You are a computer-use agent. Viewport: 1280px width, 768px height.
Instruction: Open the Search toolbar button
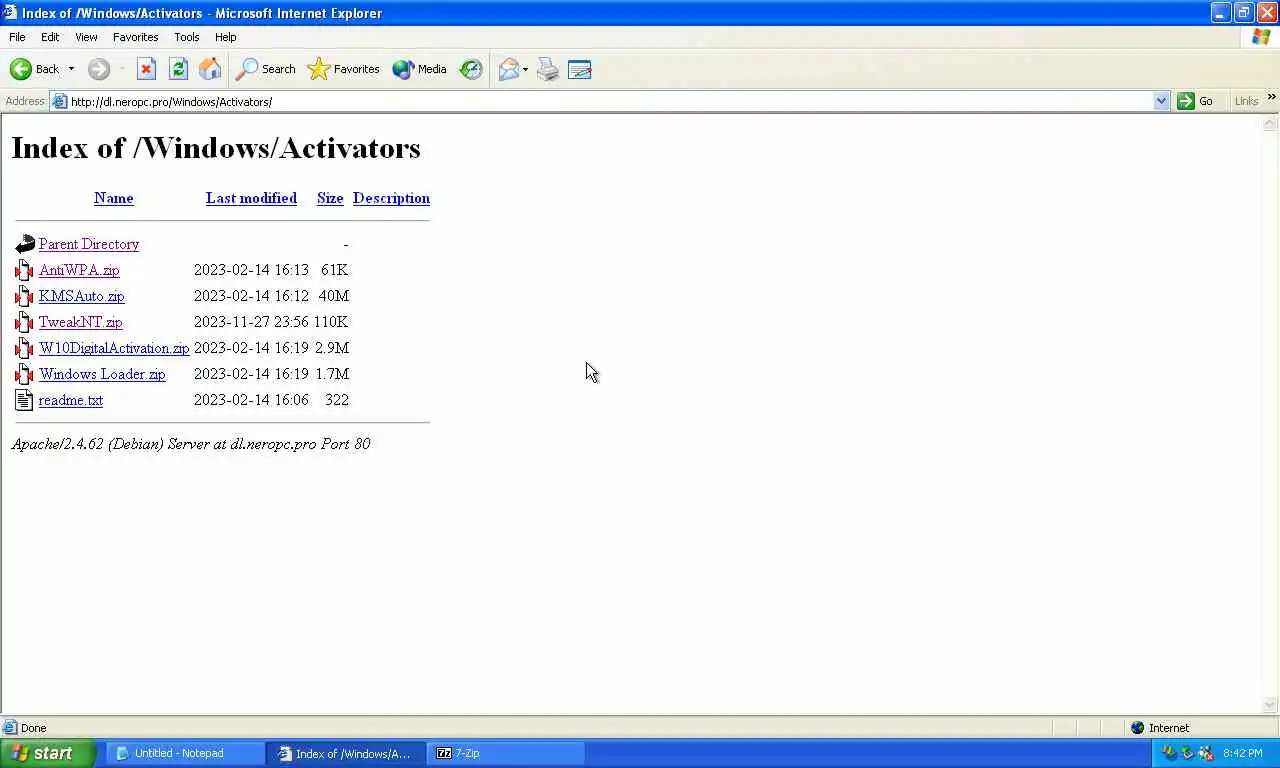(265, 69)
